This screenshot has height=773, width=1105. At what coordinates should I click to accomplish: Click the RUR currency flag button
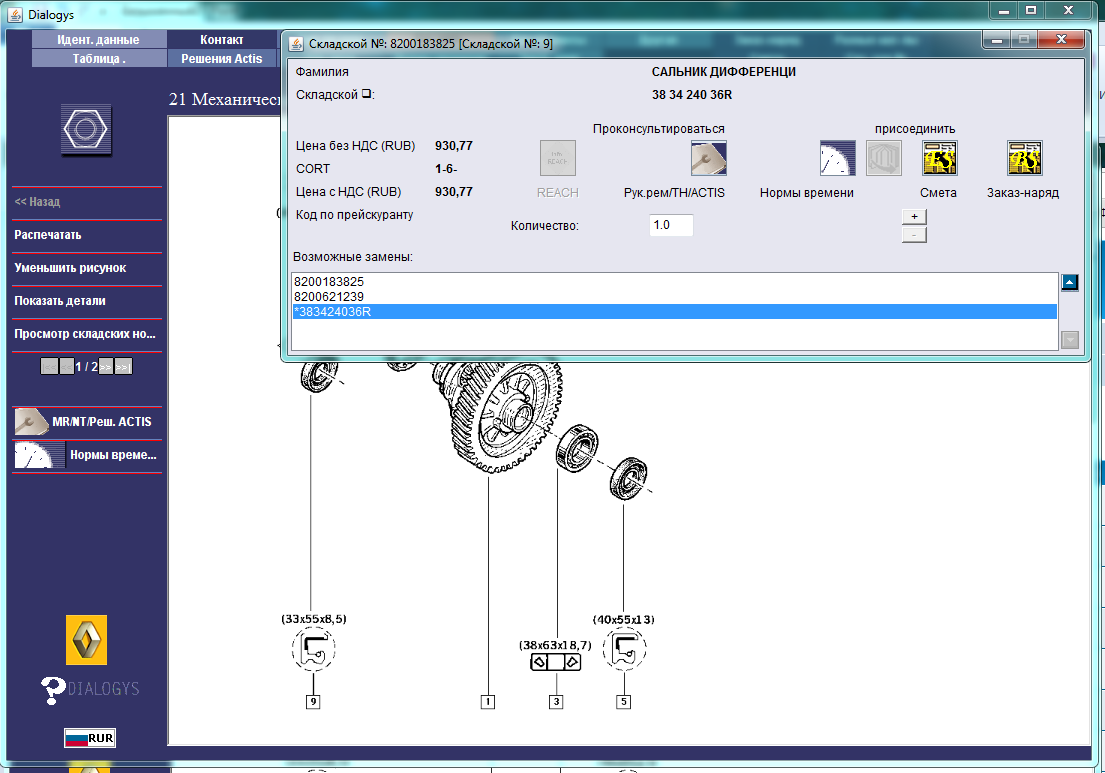tap(89, 738)
